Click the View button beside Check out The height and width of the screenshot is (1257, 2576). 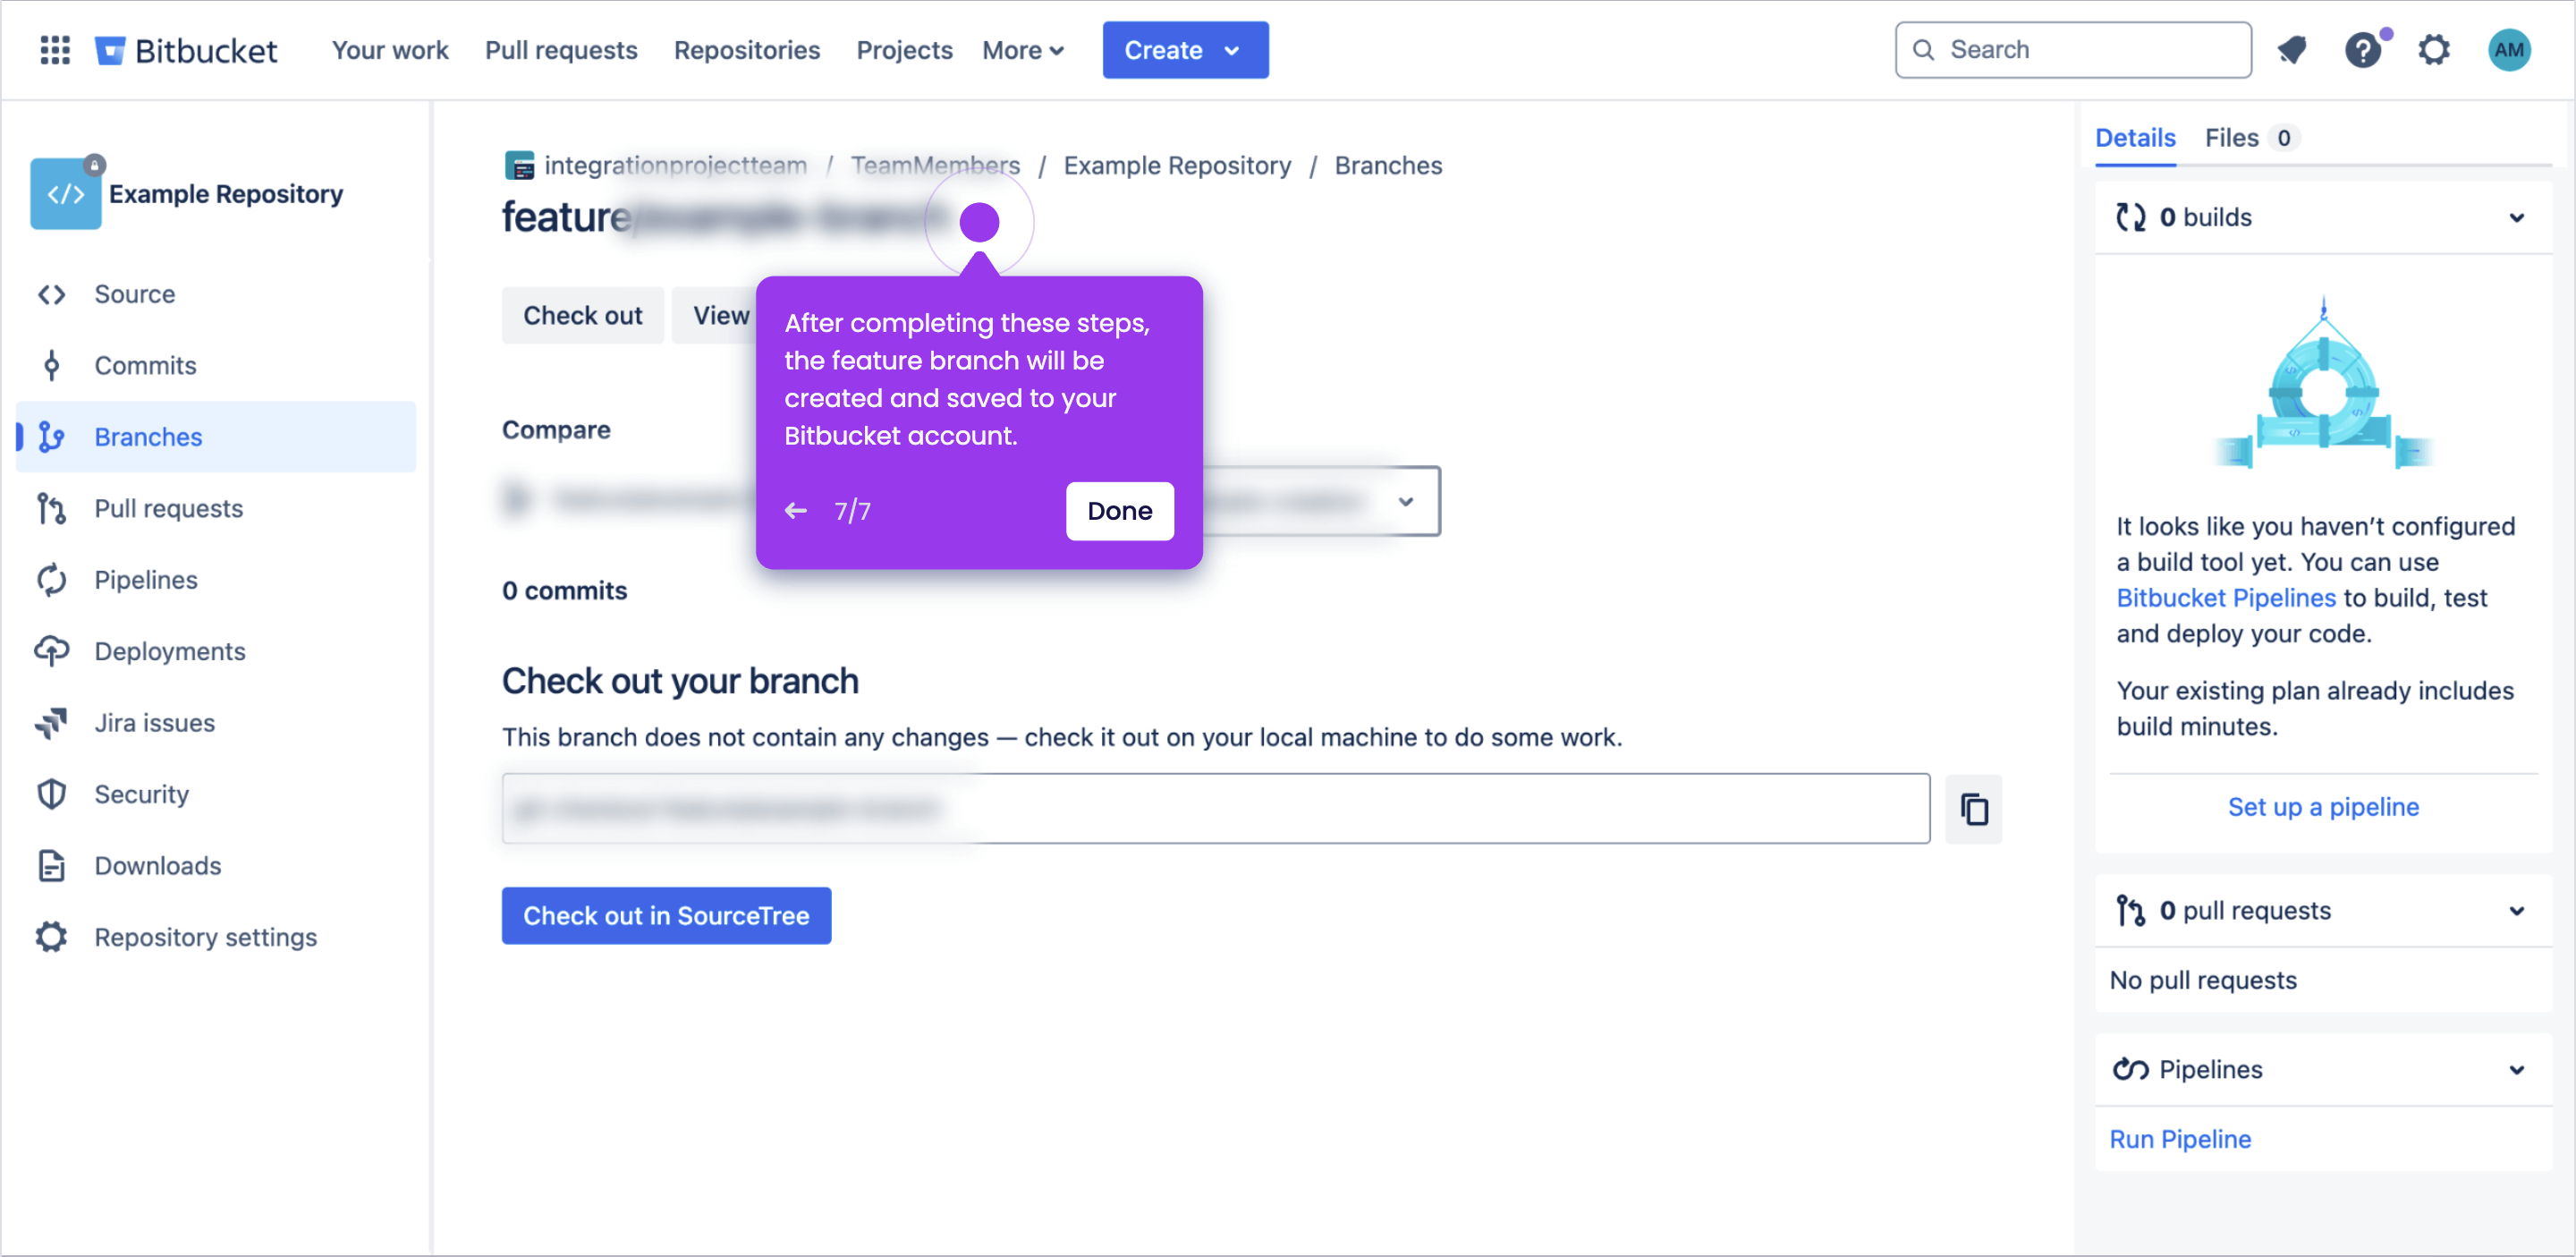714,315
